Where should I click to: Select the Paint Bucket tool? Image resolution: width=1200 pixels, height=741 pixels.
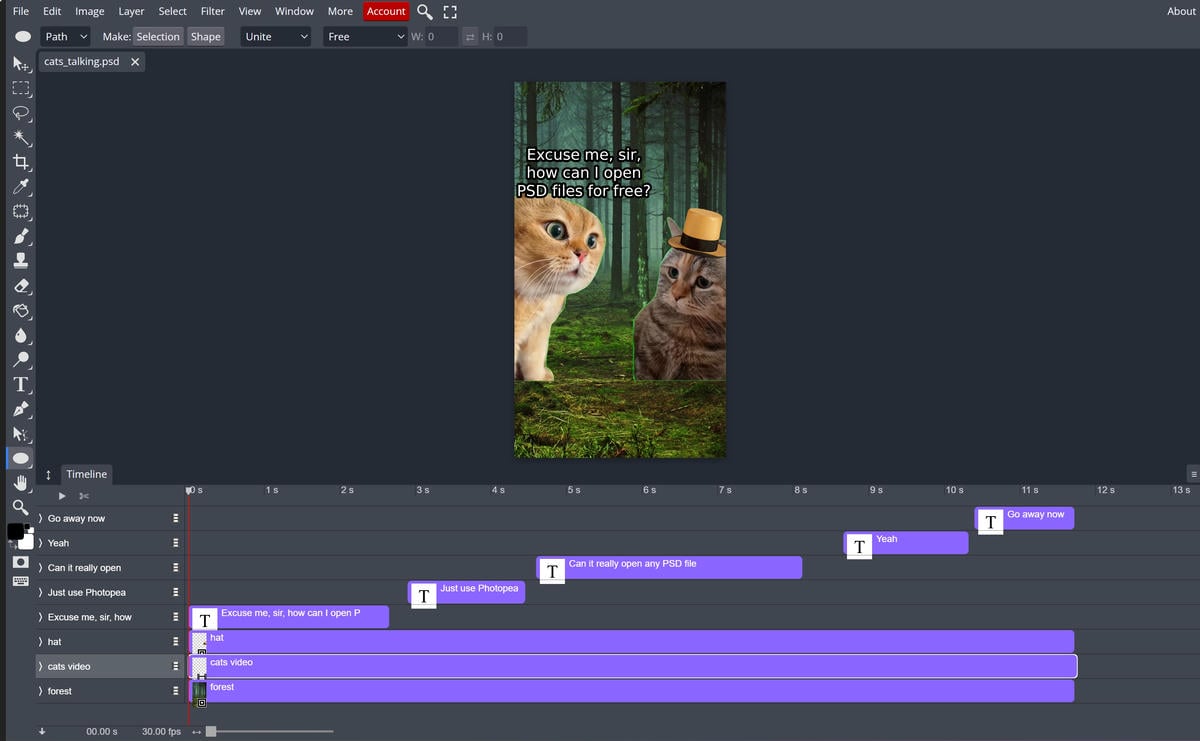20,310
